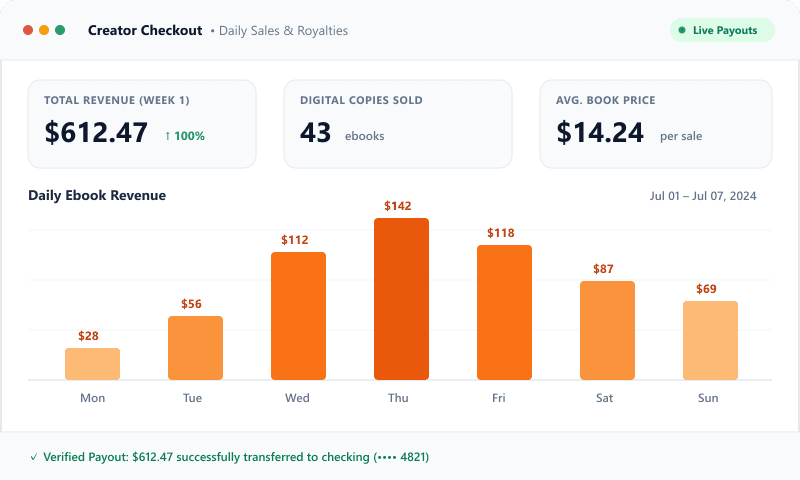
Task: Click the Tue axis label
Action: click(192, 398)
